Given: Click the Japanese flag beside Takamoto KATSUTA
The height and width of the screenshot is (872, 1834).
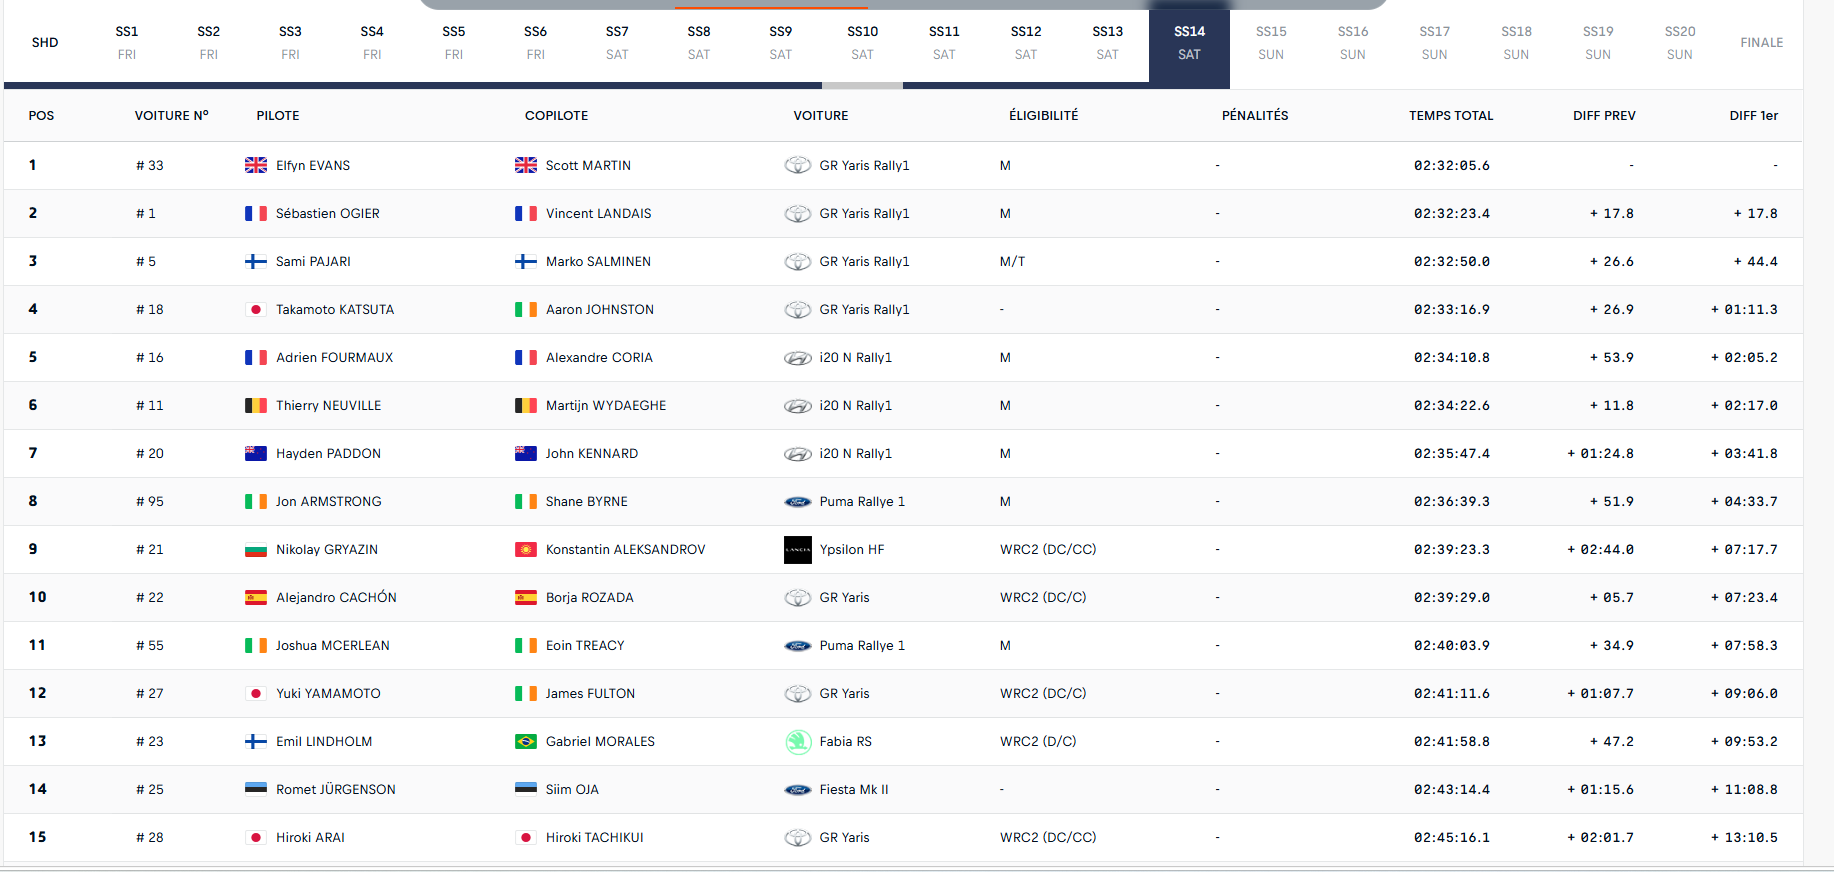Looking at the screenshot, I should click(256, 309).
